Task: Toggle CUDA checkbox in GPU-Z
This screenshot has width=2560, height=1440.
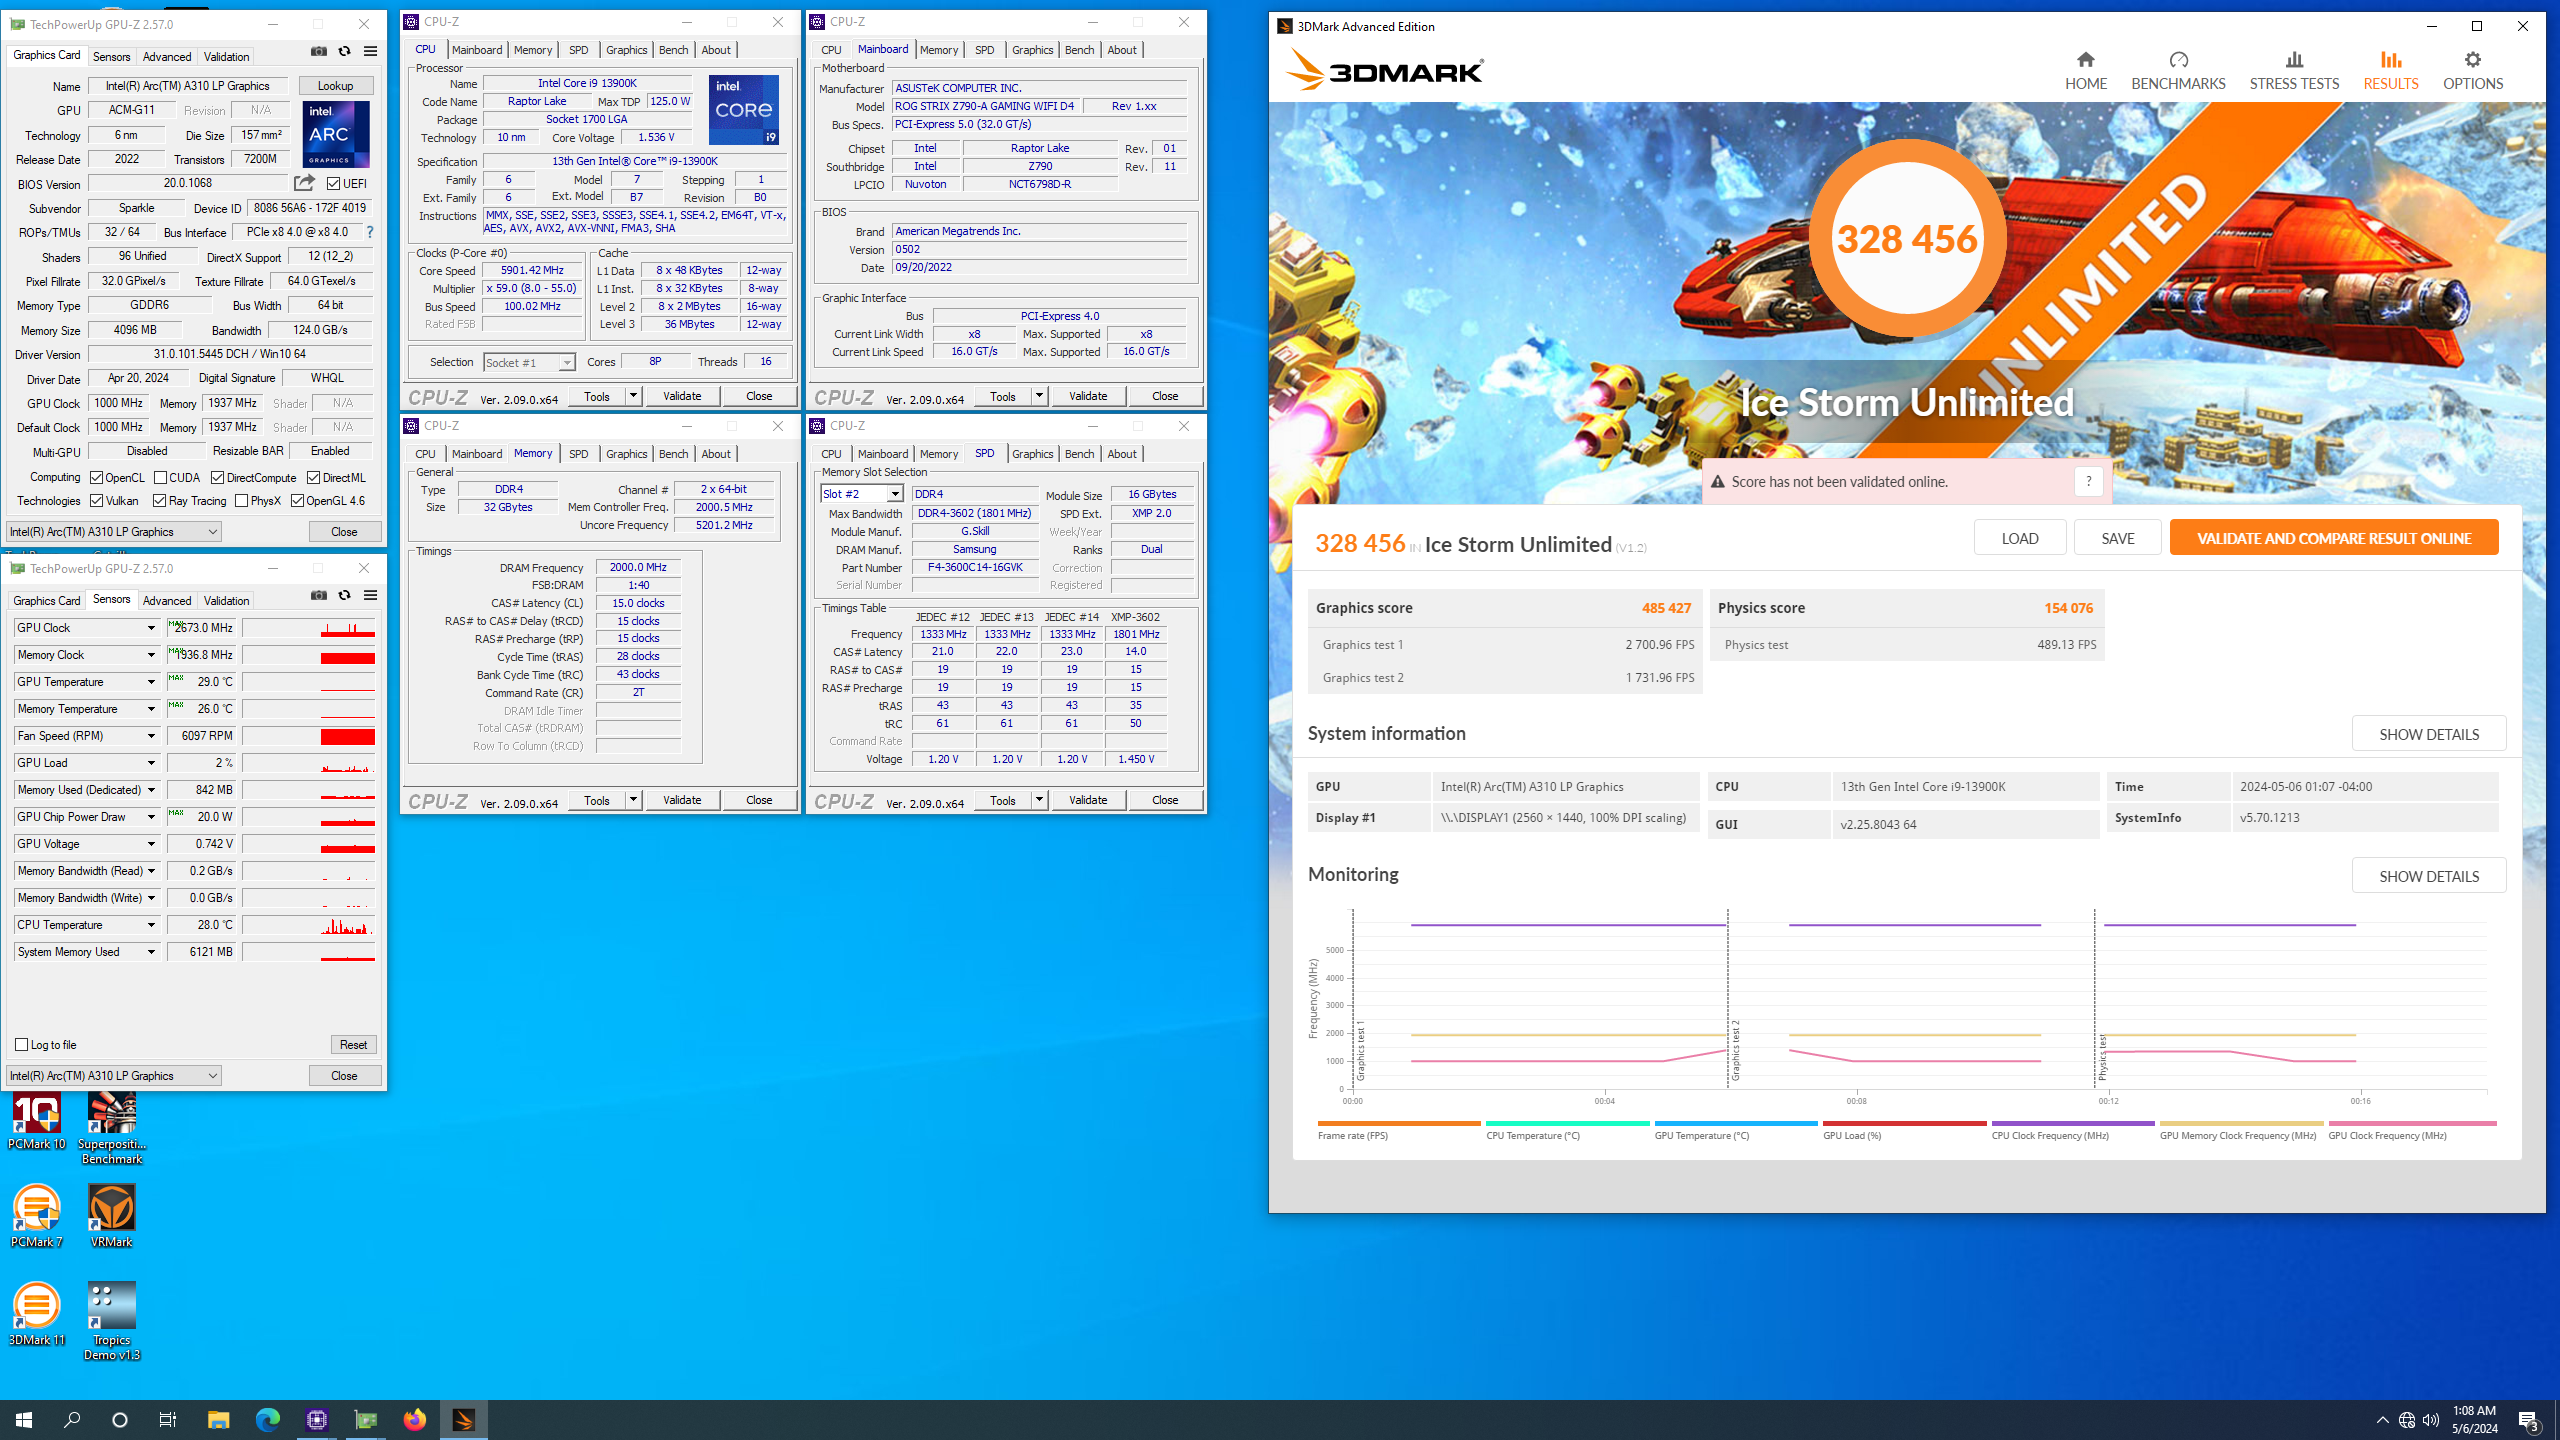Action: [x=160, y=478]
